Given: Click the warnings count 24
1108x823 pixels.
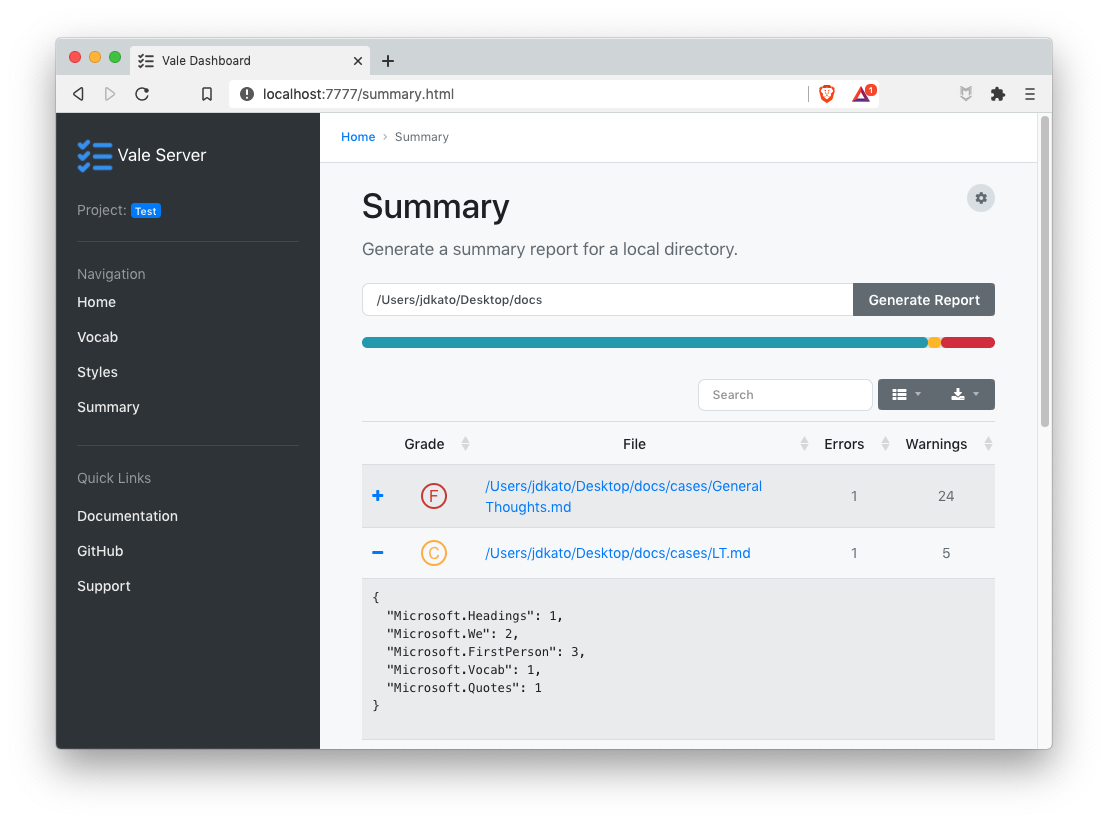Looking at the screenshot, I should point(946,496).
